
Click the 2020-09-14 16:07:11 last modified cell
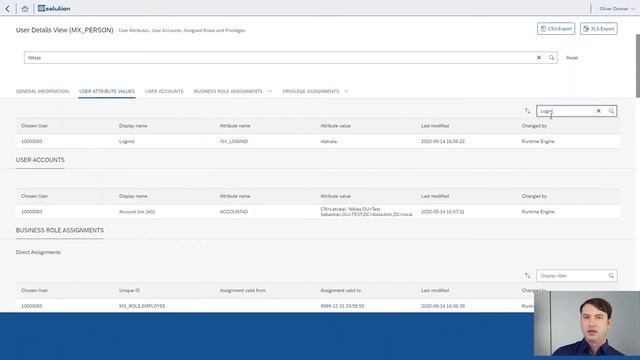[443, 212]
